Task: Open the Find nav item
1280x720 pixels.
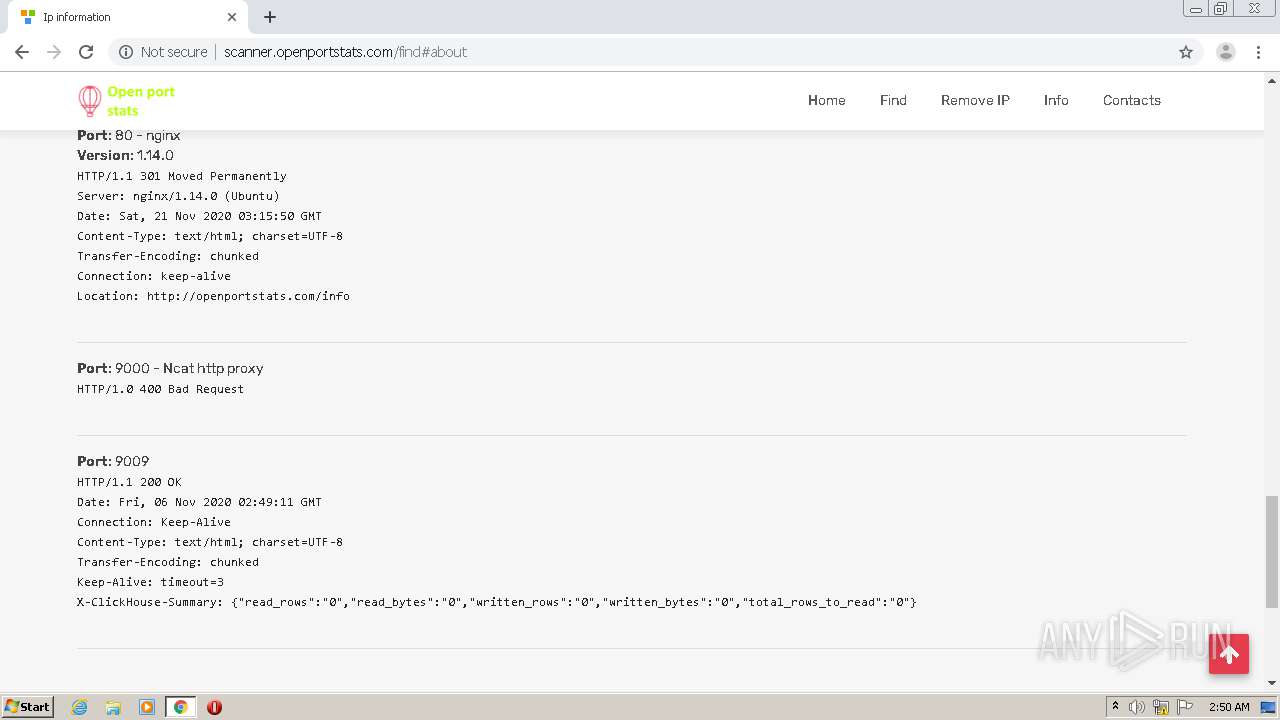Action: [893, 100]
